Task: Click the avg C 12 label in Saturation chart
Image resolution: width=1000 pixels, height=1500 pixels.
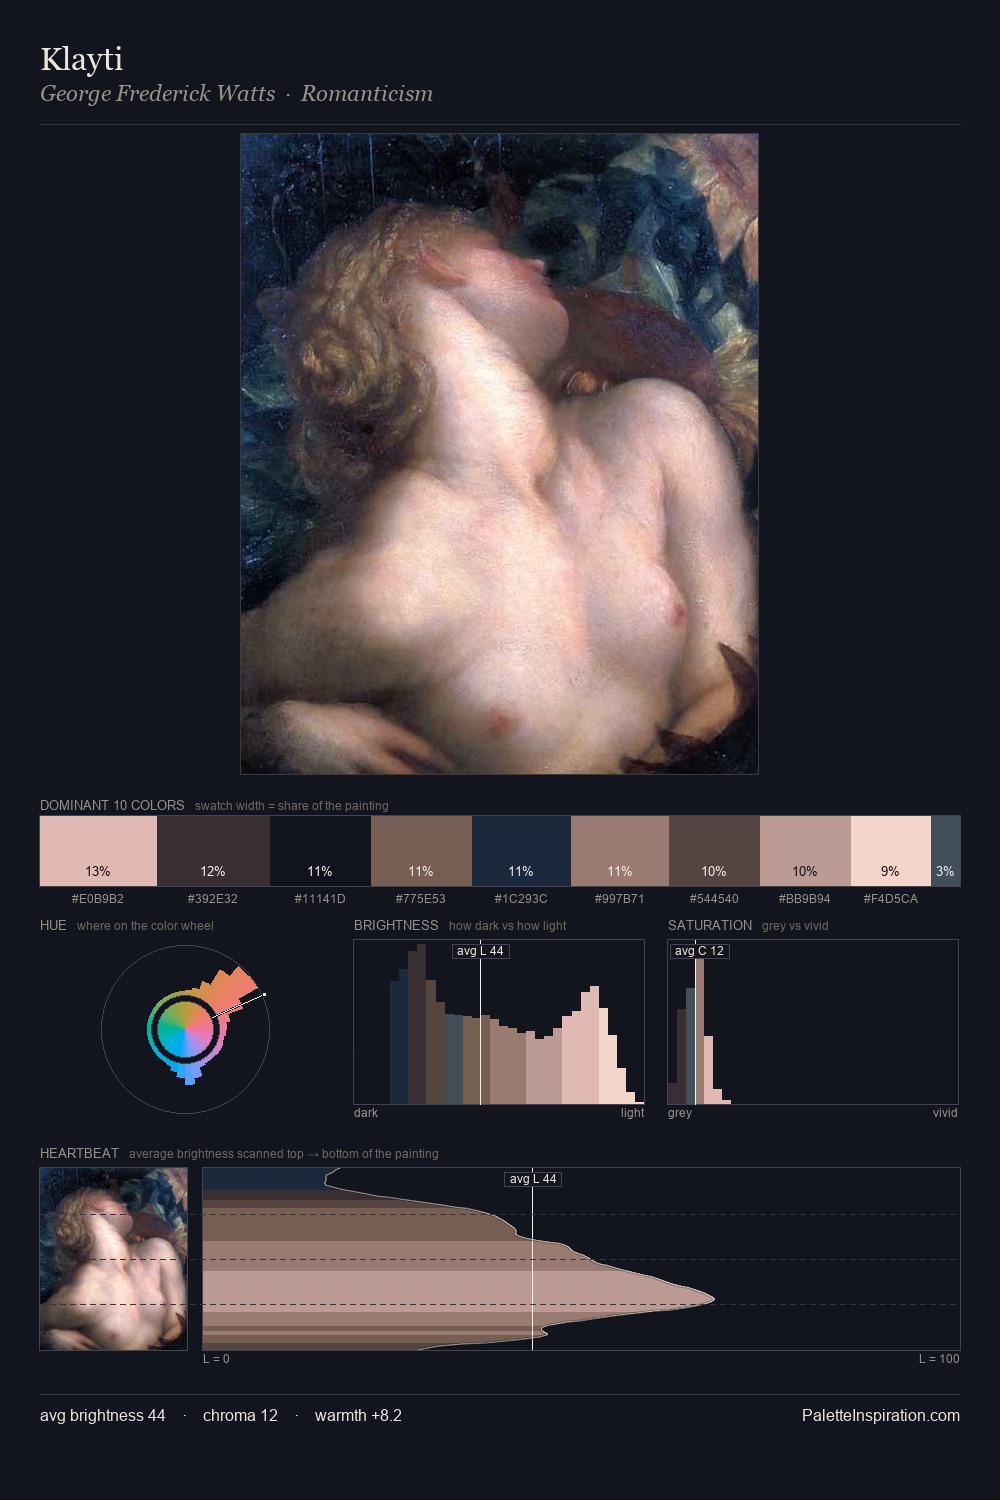Action: [x=699, y=951]
